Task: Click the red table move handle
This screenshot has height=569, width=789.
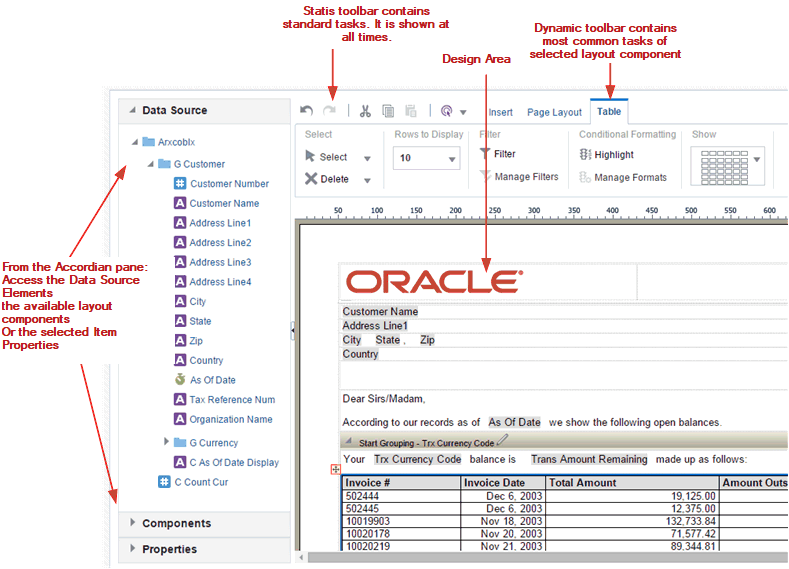Action: click(x=336, y=469)
